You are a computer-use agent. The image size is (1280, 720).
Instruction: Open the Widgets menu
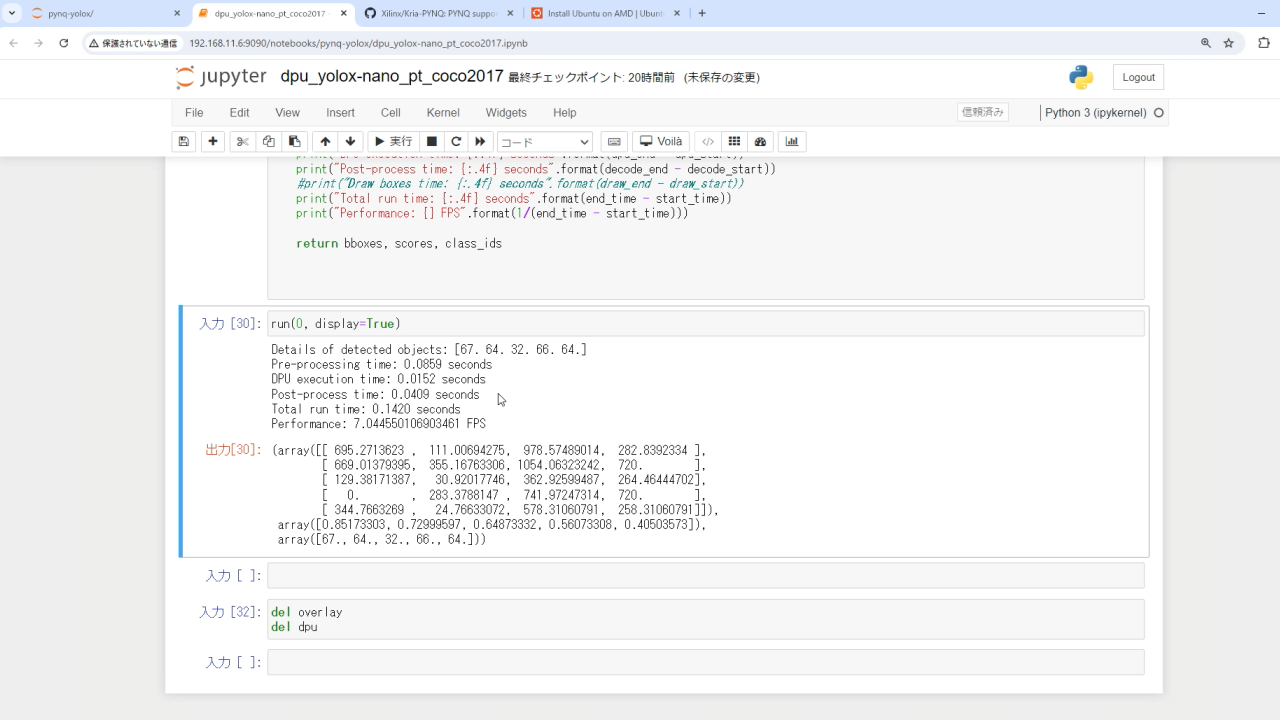click(x=506, y=113)
